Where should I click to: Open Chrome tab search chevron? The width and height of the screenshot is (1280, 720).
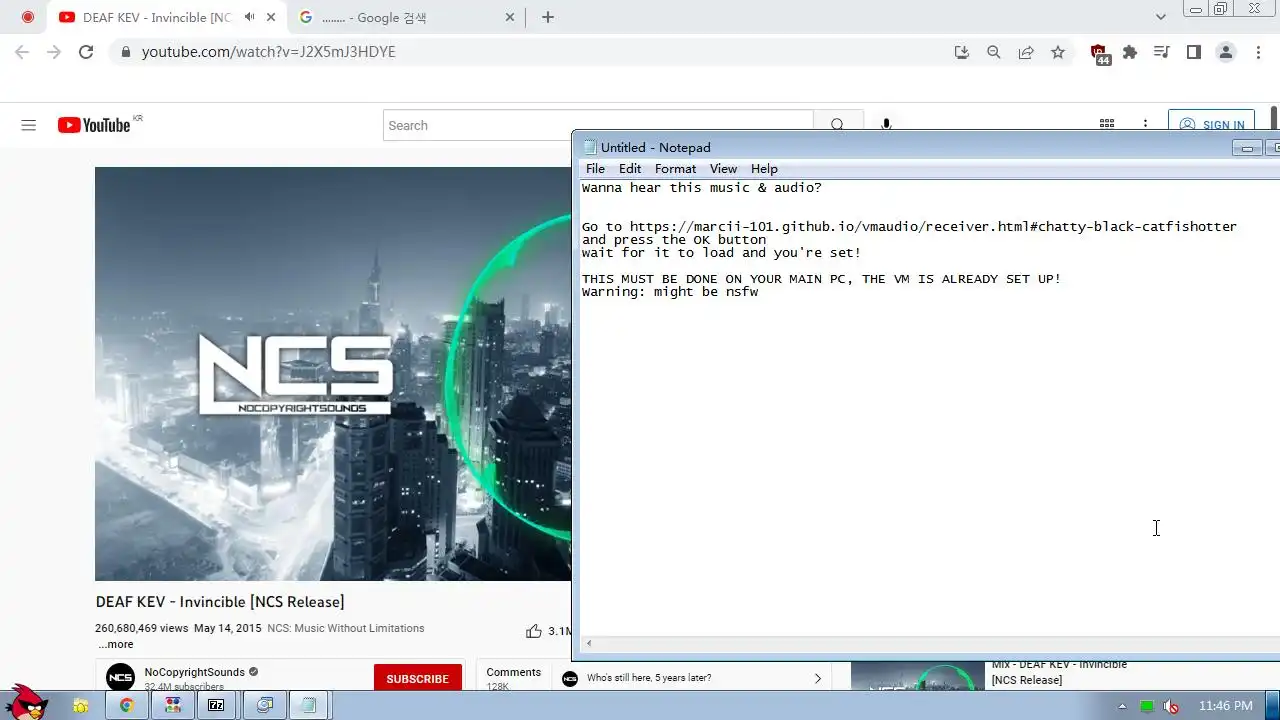(1160, 17)
